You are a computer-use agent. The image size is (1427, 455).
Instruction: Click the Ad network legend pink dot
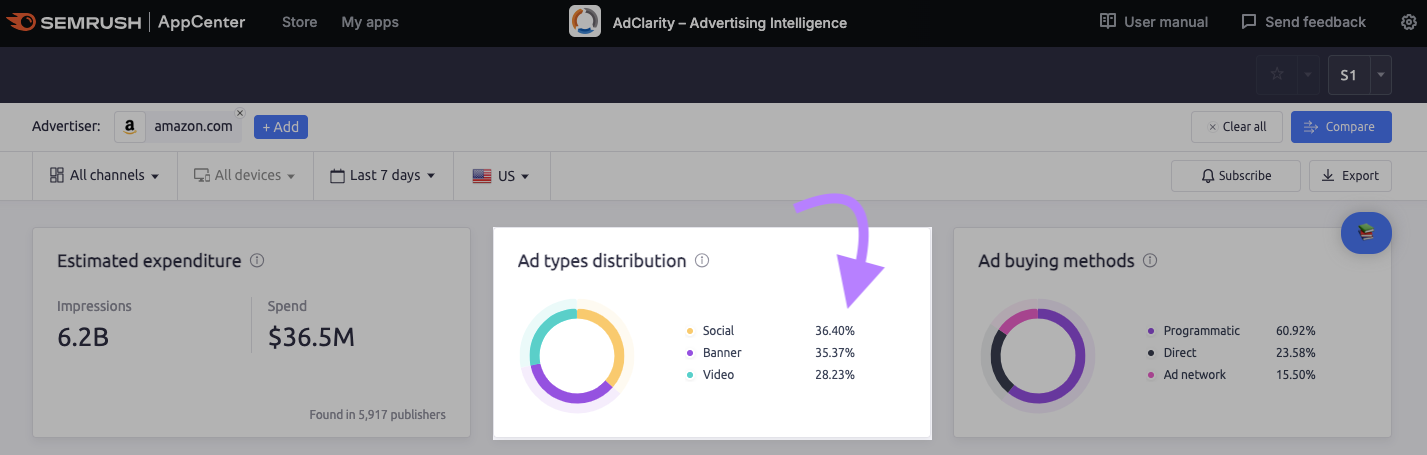pos(1151,375)
